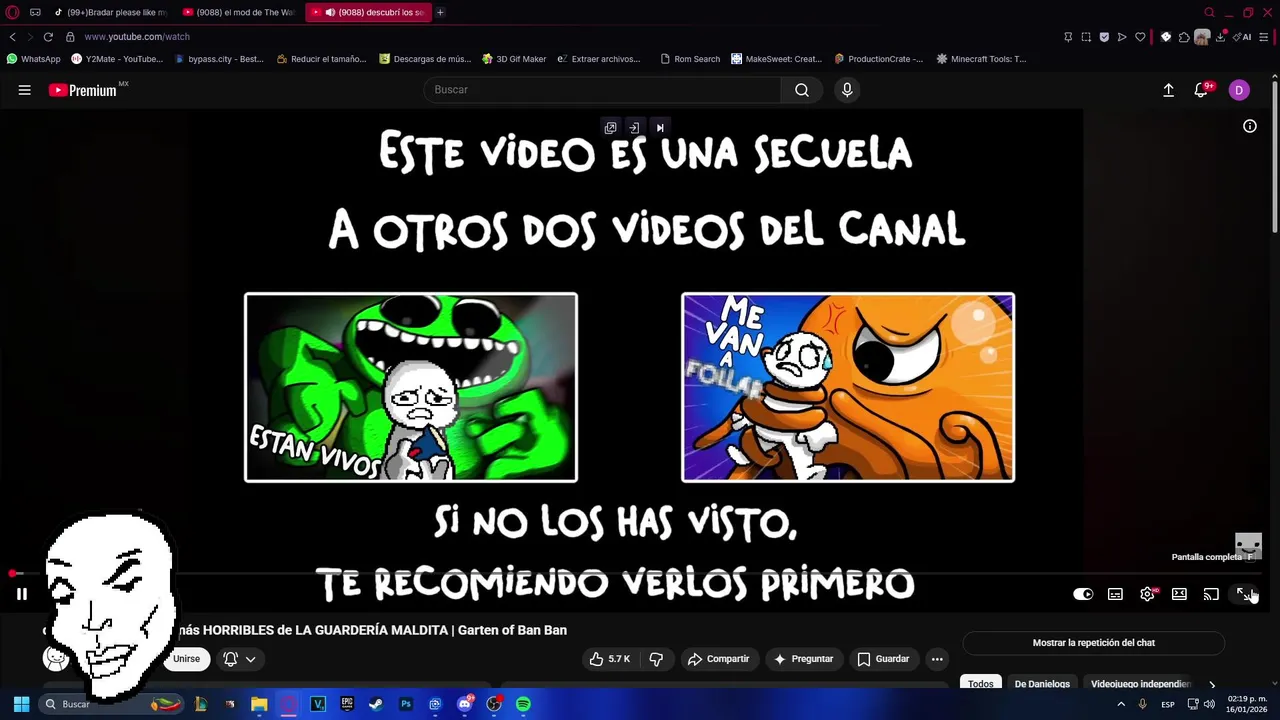Cast the video to a TV
The width and height of the screenshot is (1280, 720).
point(1211,594)
